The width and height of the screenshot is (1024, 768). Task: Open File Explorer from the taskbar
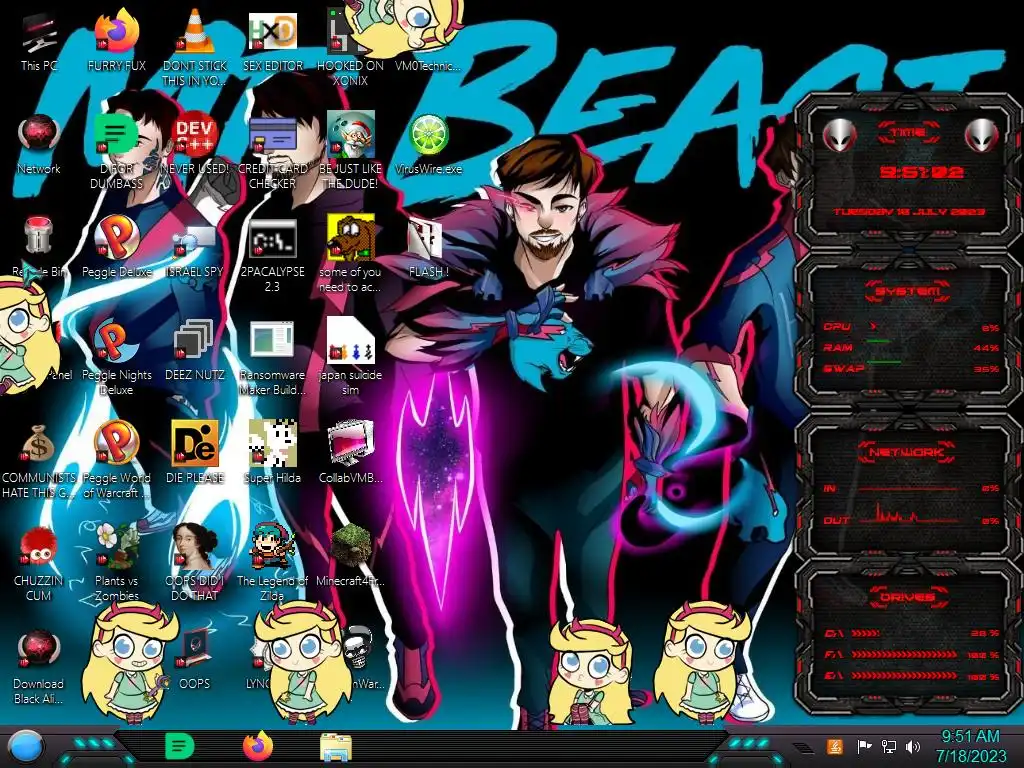[336, 747]
